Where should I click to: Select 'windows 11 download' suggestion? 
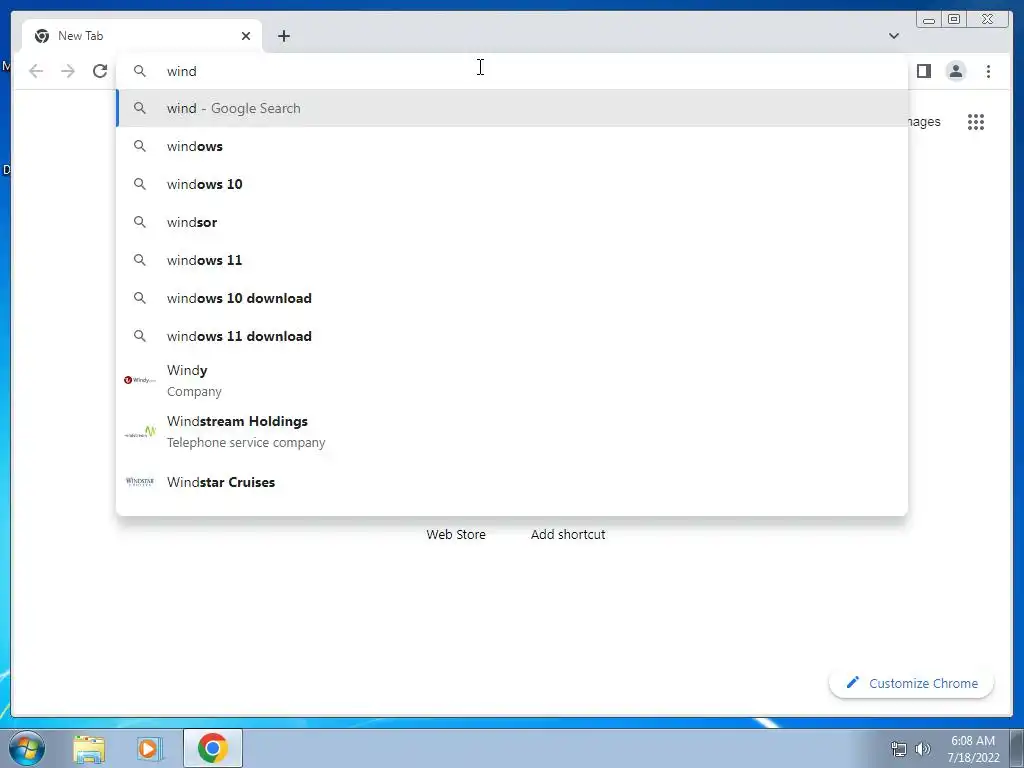(511, 336)
